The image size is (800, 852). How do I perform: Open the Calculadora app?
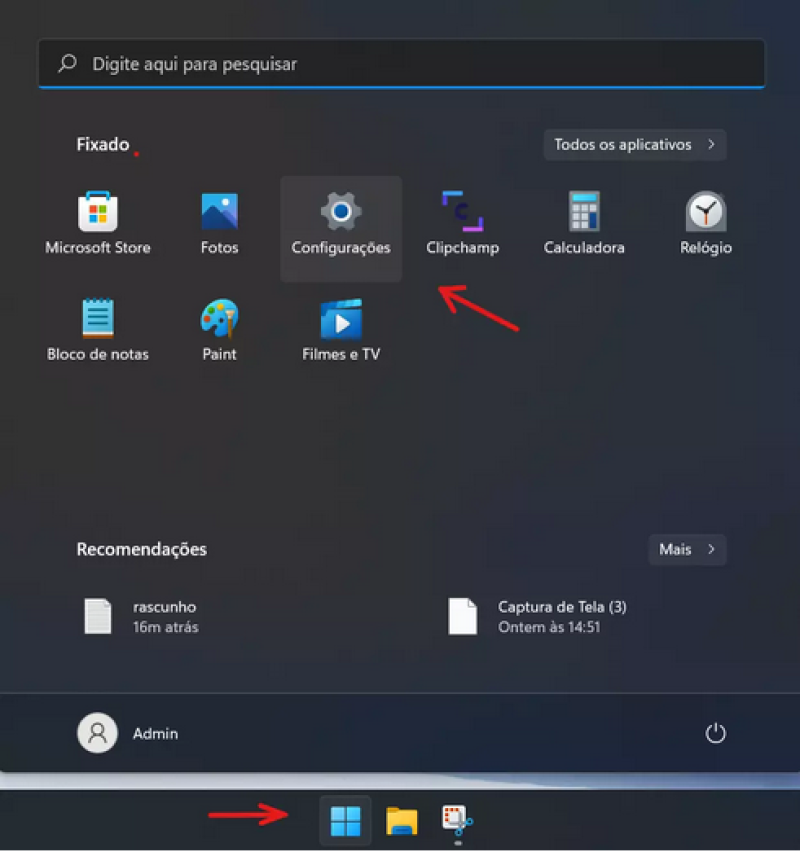[584, 224]
